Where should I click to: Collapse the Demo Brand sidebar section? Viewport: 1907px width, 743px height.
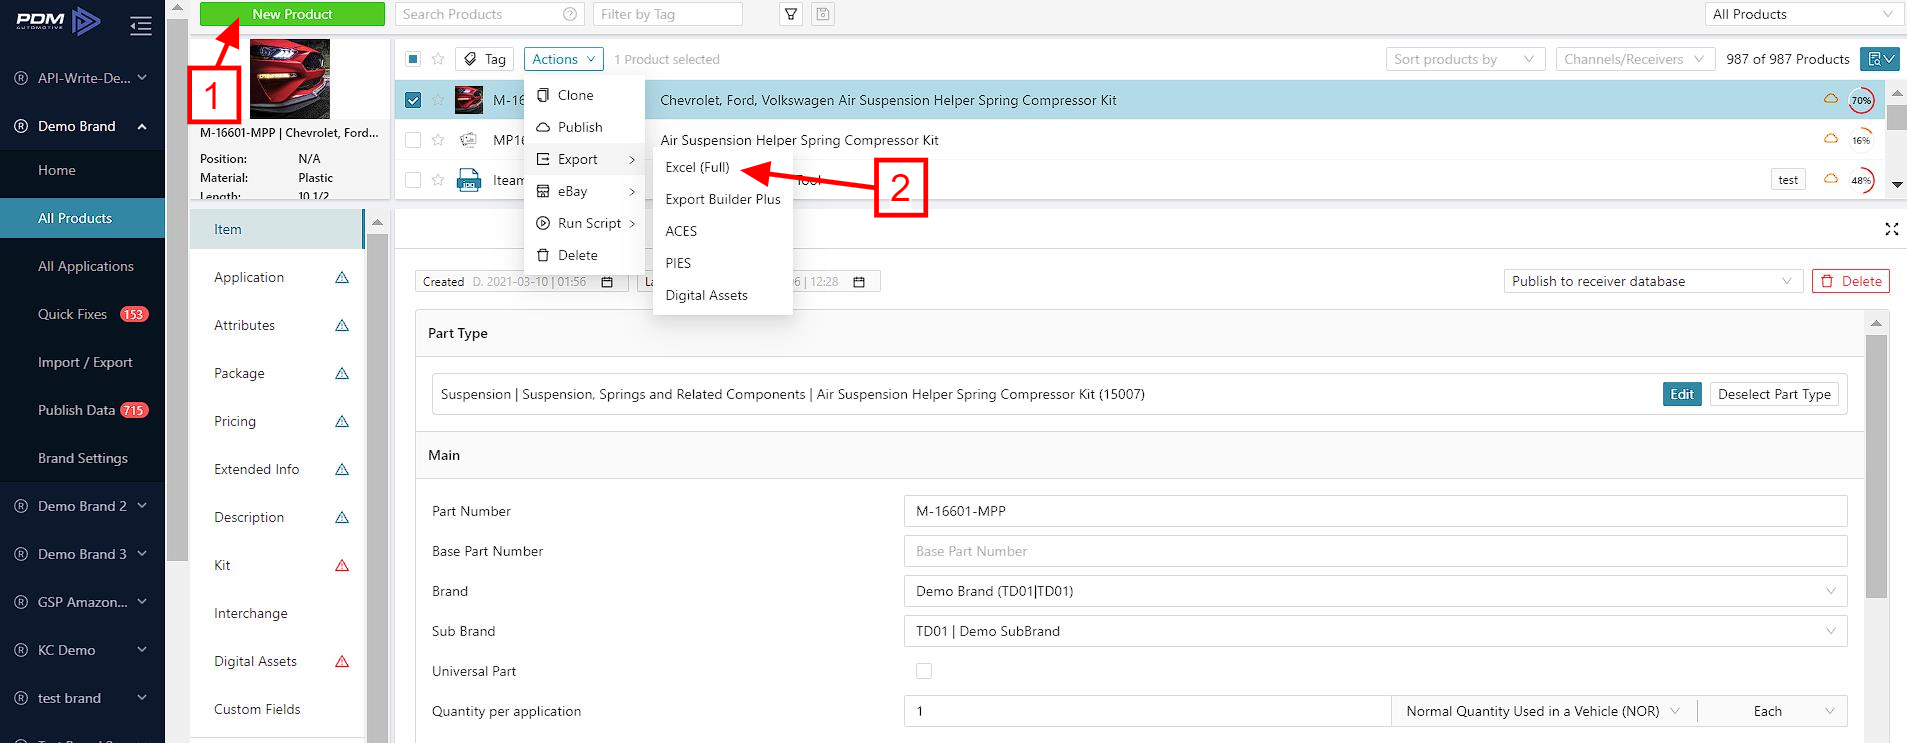coord(142,126)
